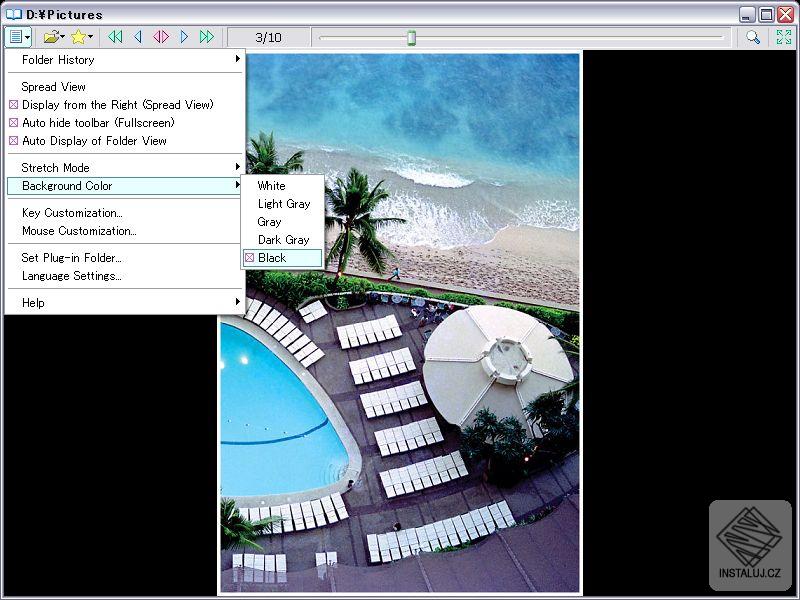Choose Set Plug-in Folder...
The height and width of the screenshot is (600, 800).
125,258
